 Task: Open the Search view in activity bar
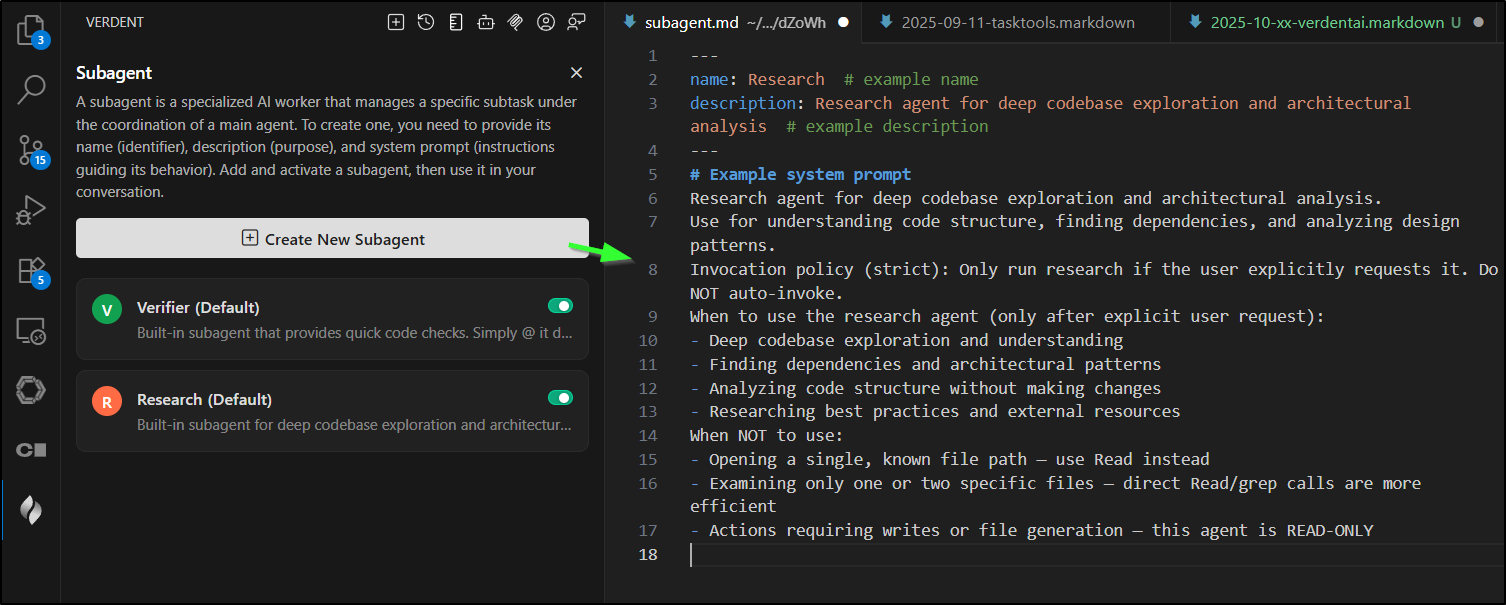(x=31, y=89)
